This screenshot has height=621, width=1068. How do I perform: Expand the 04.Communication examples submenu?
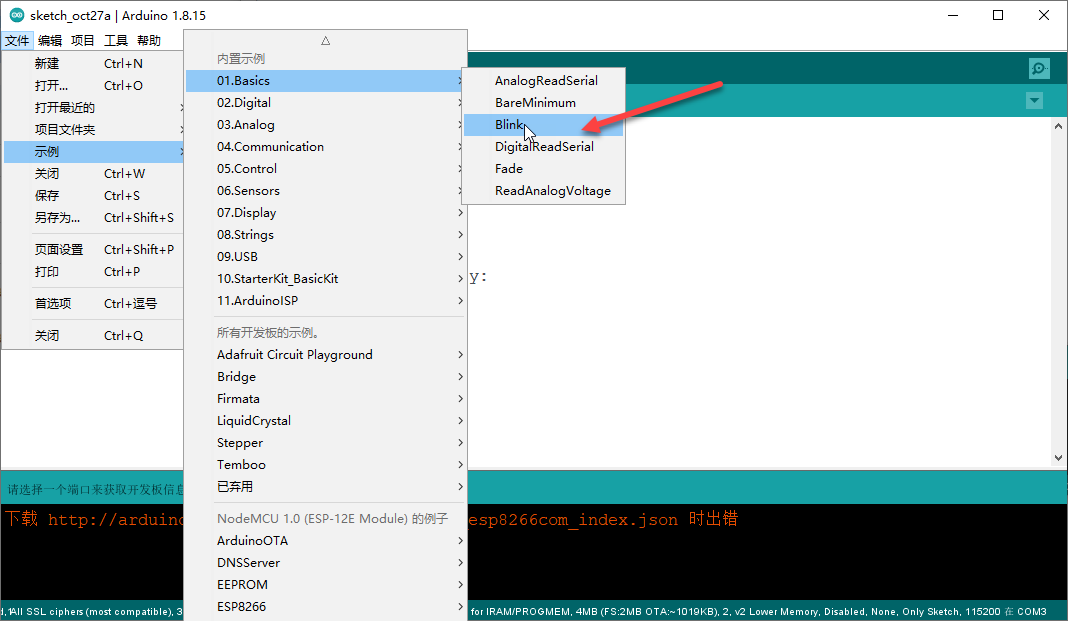(326, 146)
